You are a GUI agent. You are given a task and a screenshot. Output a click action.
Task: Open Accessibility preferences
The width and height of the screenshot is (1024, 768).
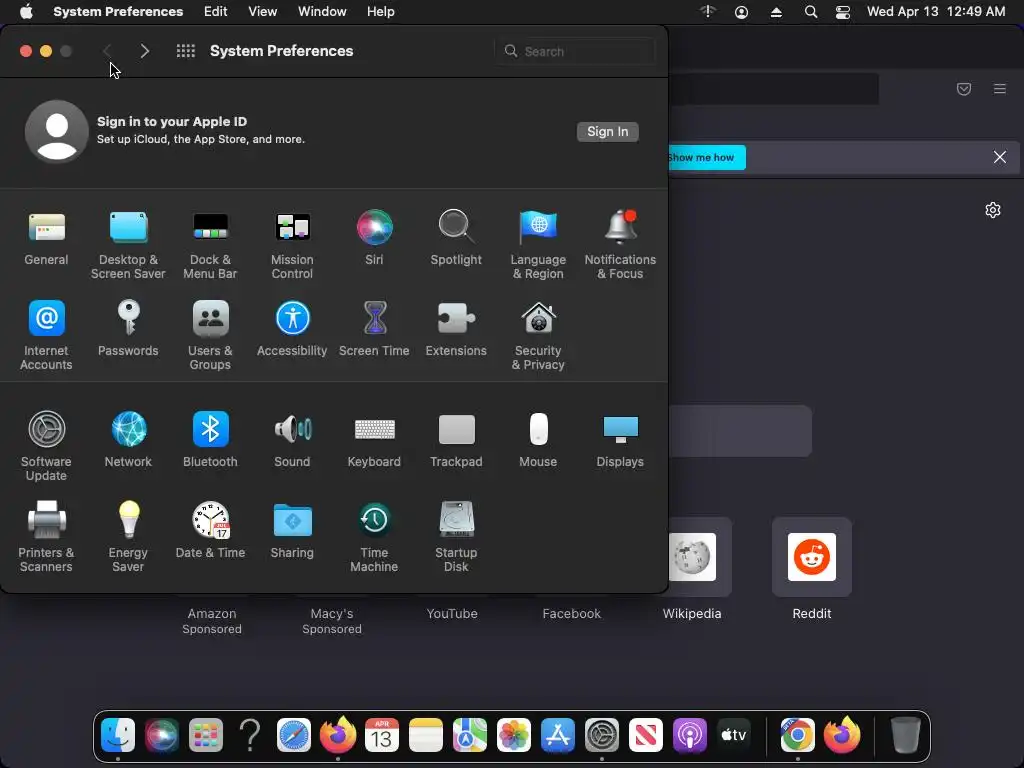[292, 328]
